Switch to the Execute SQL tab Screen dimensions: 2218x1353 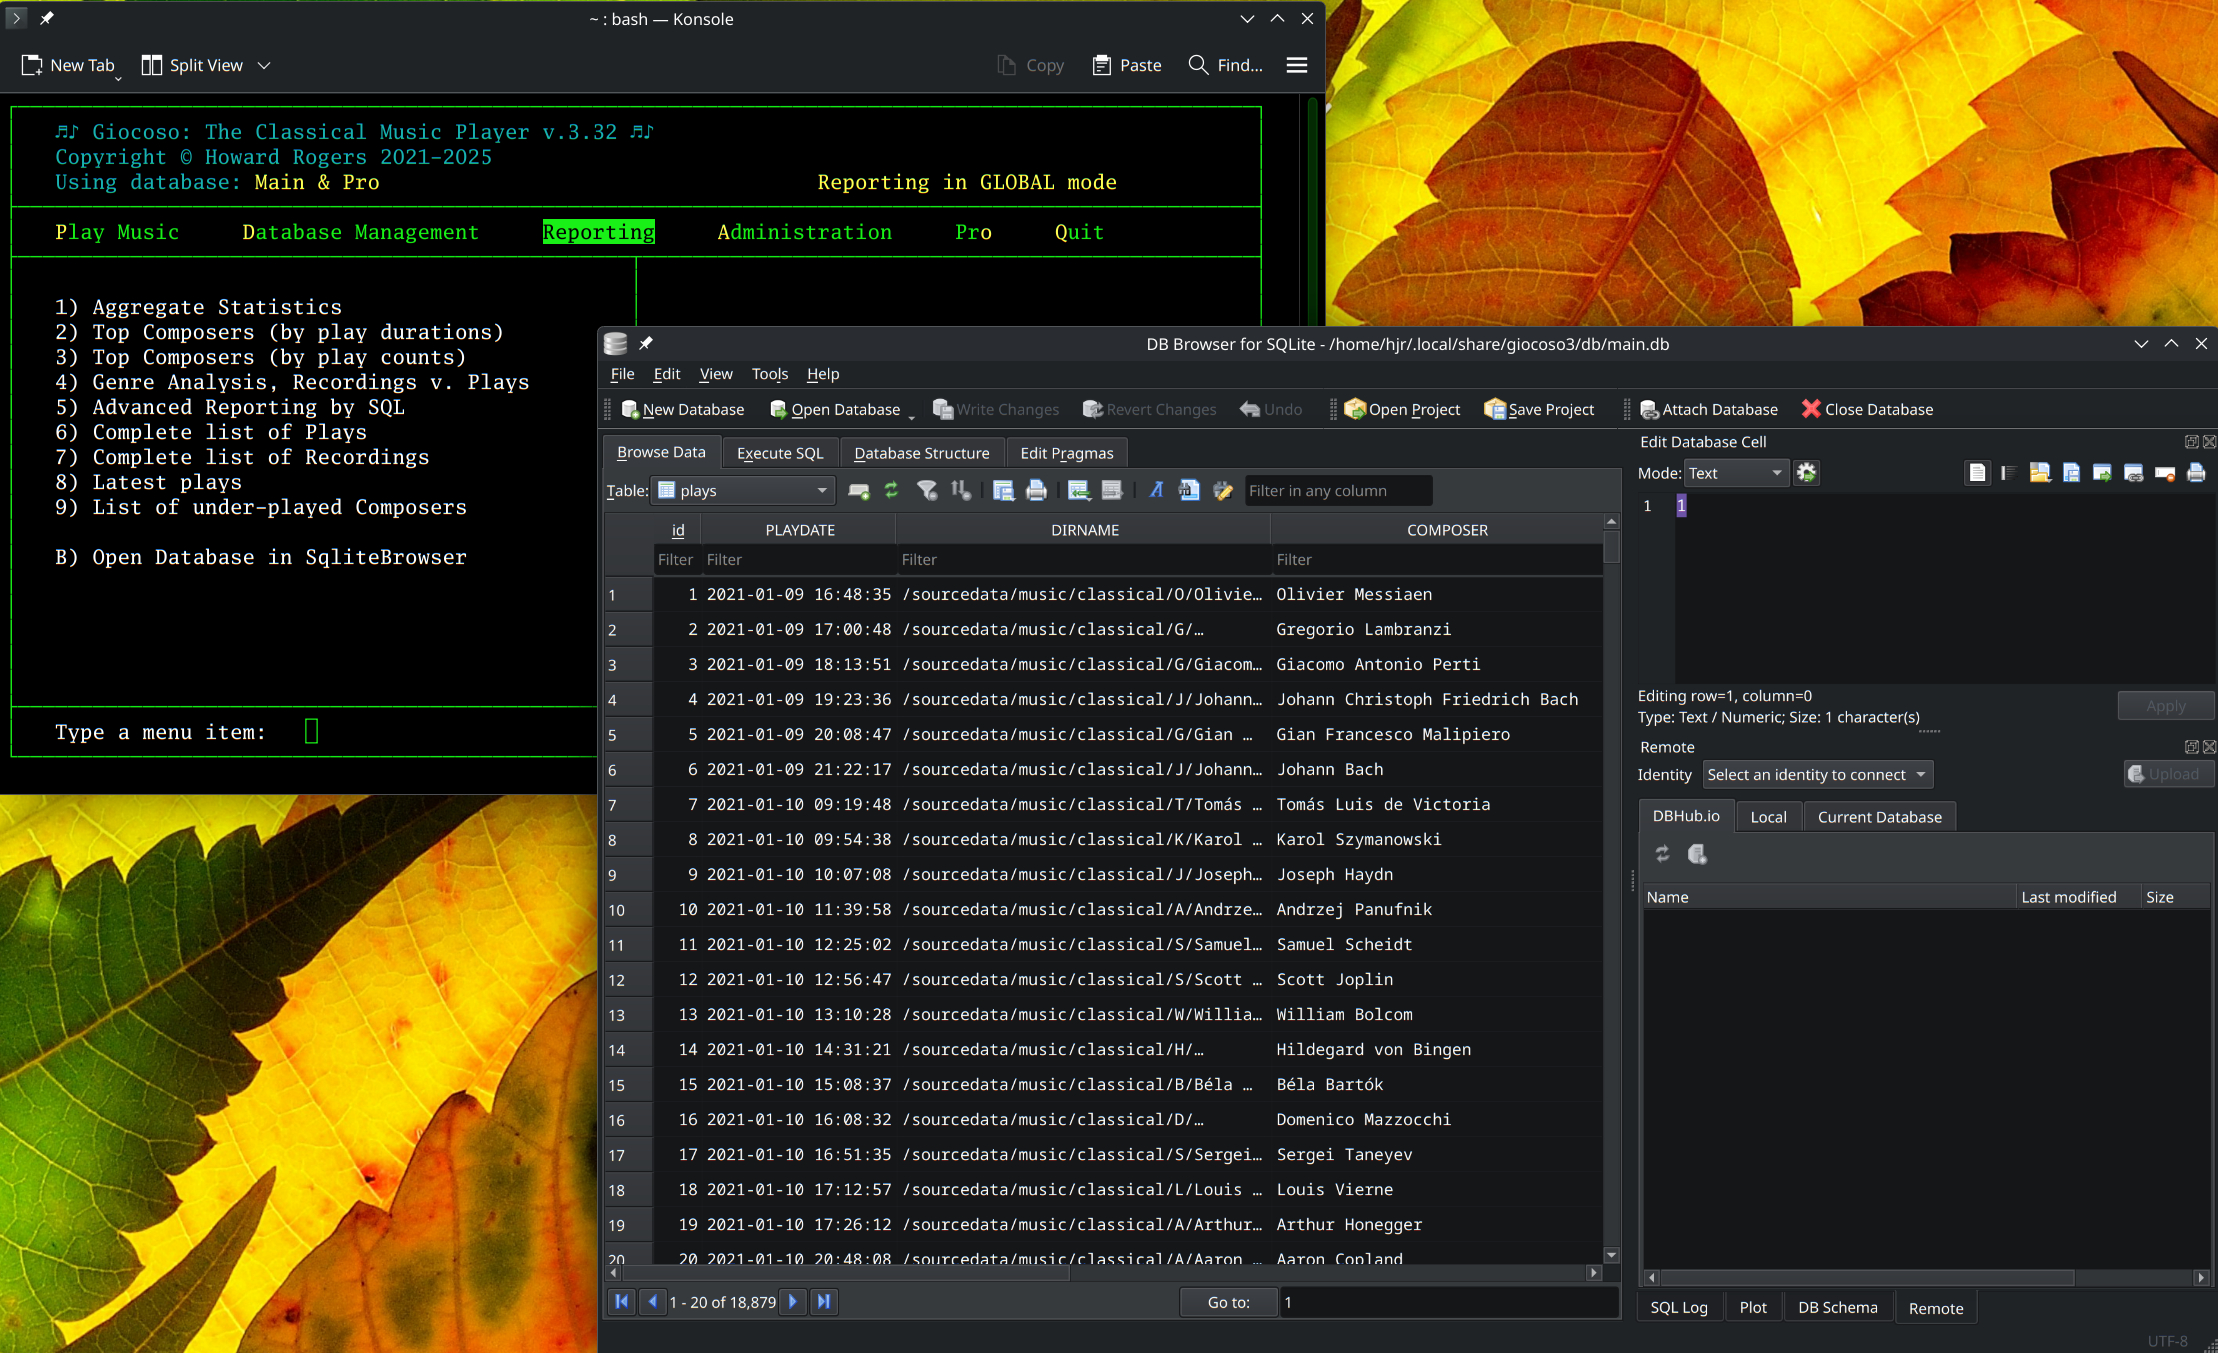pos(779,452)
